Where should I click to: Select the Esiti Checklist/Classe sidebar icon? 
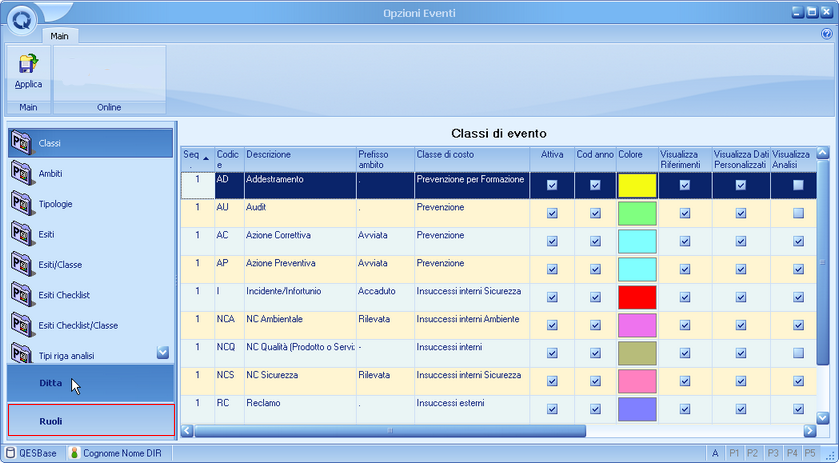pyautogui.click(x=21, y=325)
